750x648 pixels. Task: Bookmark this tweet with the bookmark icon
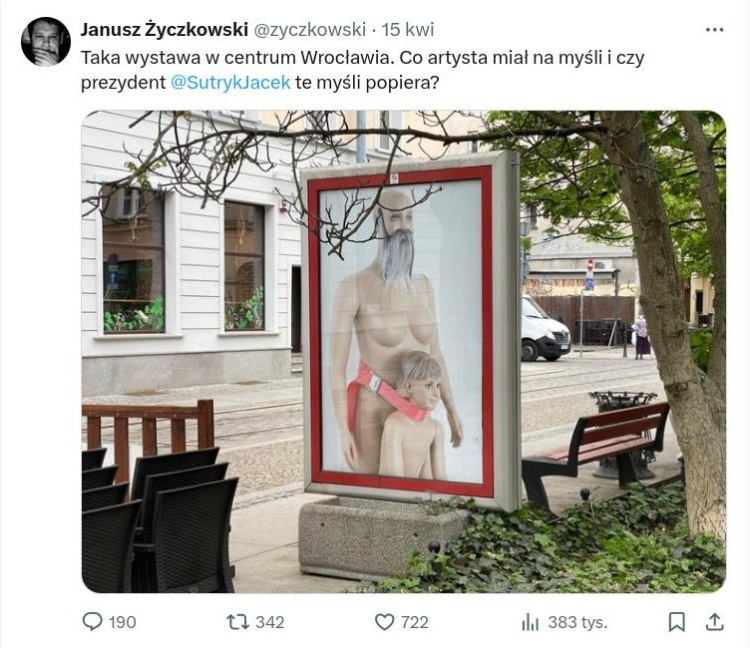(x=676, y=622)
